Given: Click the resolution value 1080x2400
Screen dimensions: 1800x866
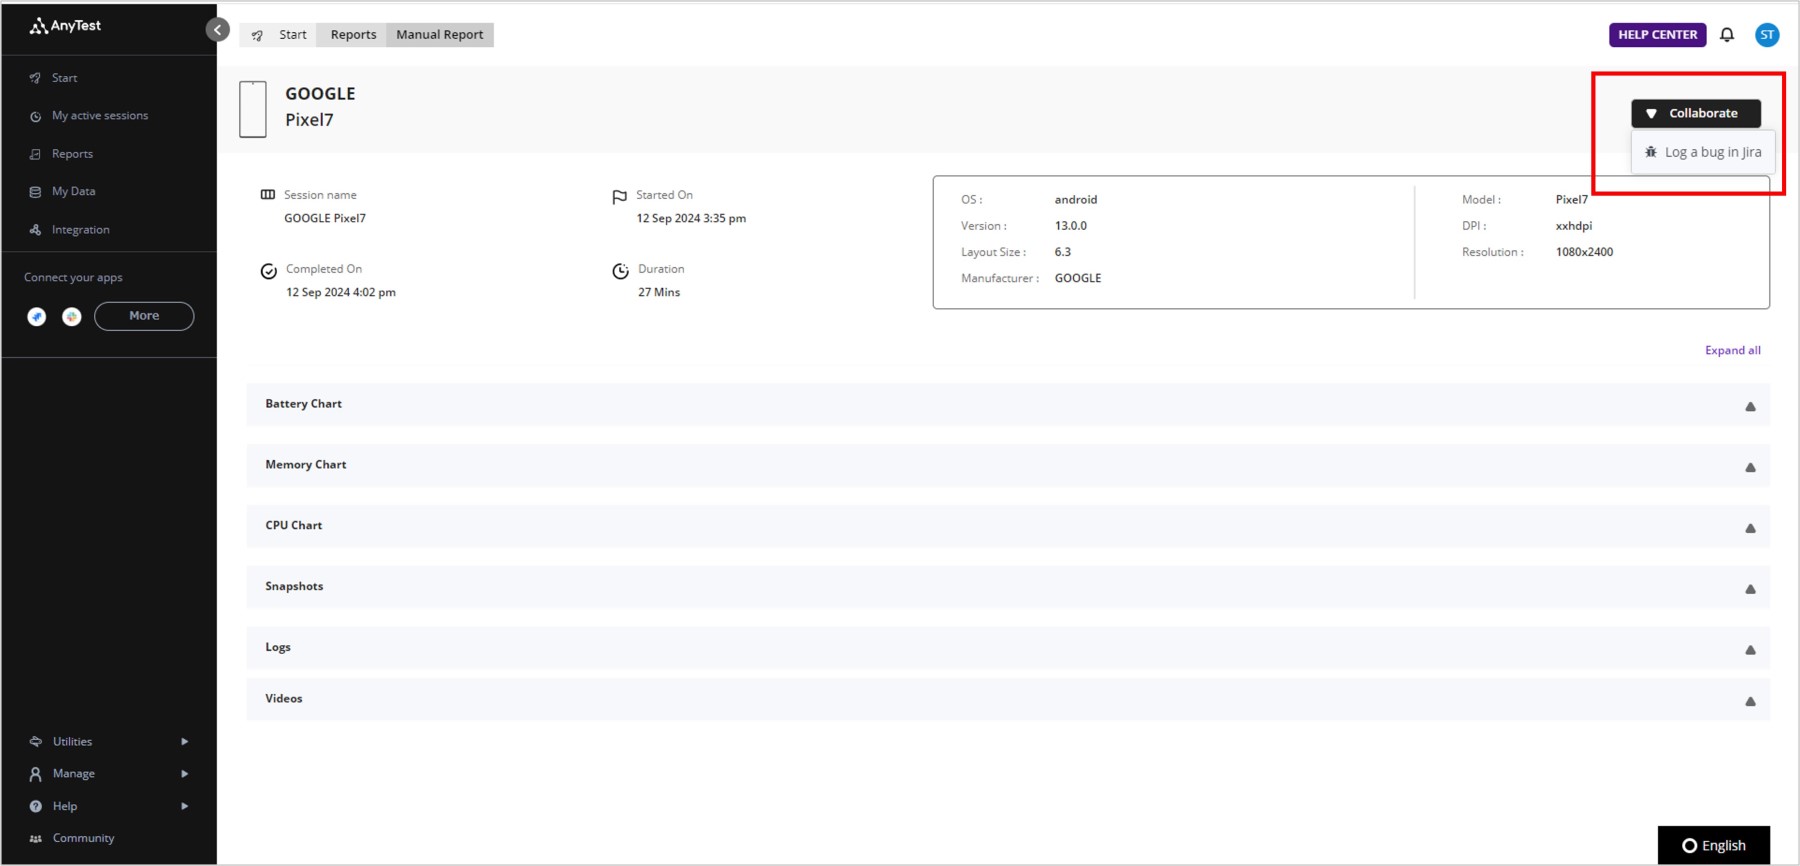Looking at the screenshot, I should tap(1584, 252).
